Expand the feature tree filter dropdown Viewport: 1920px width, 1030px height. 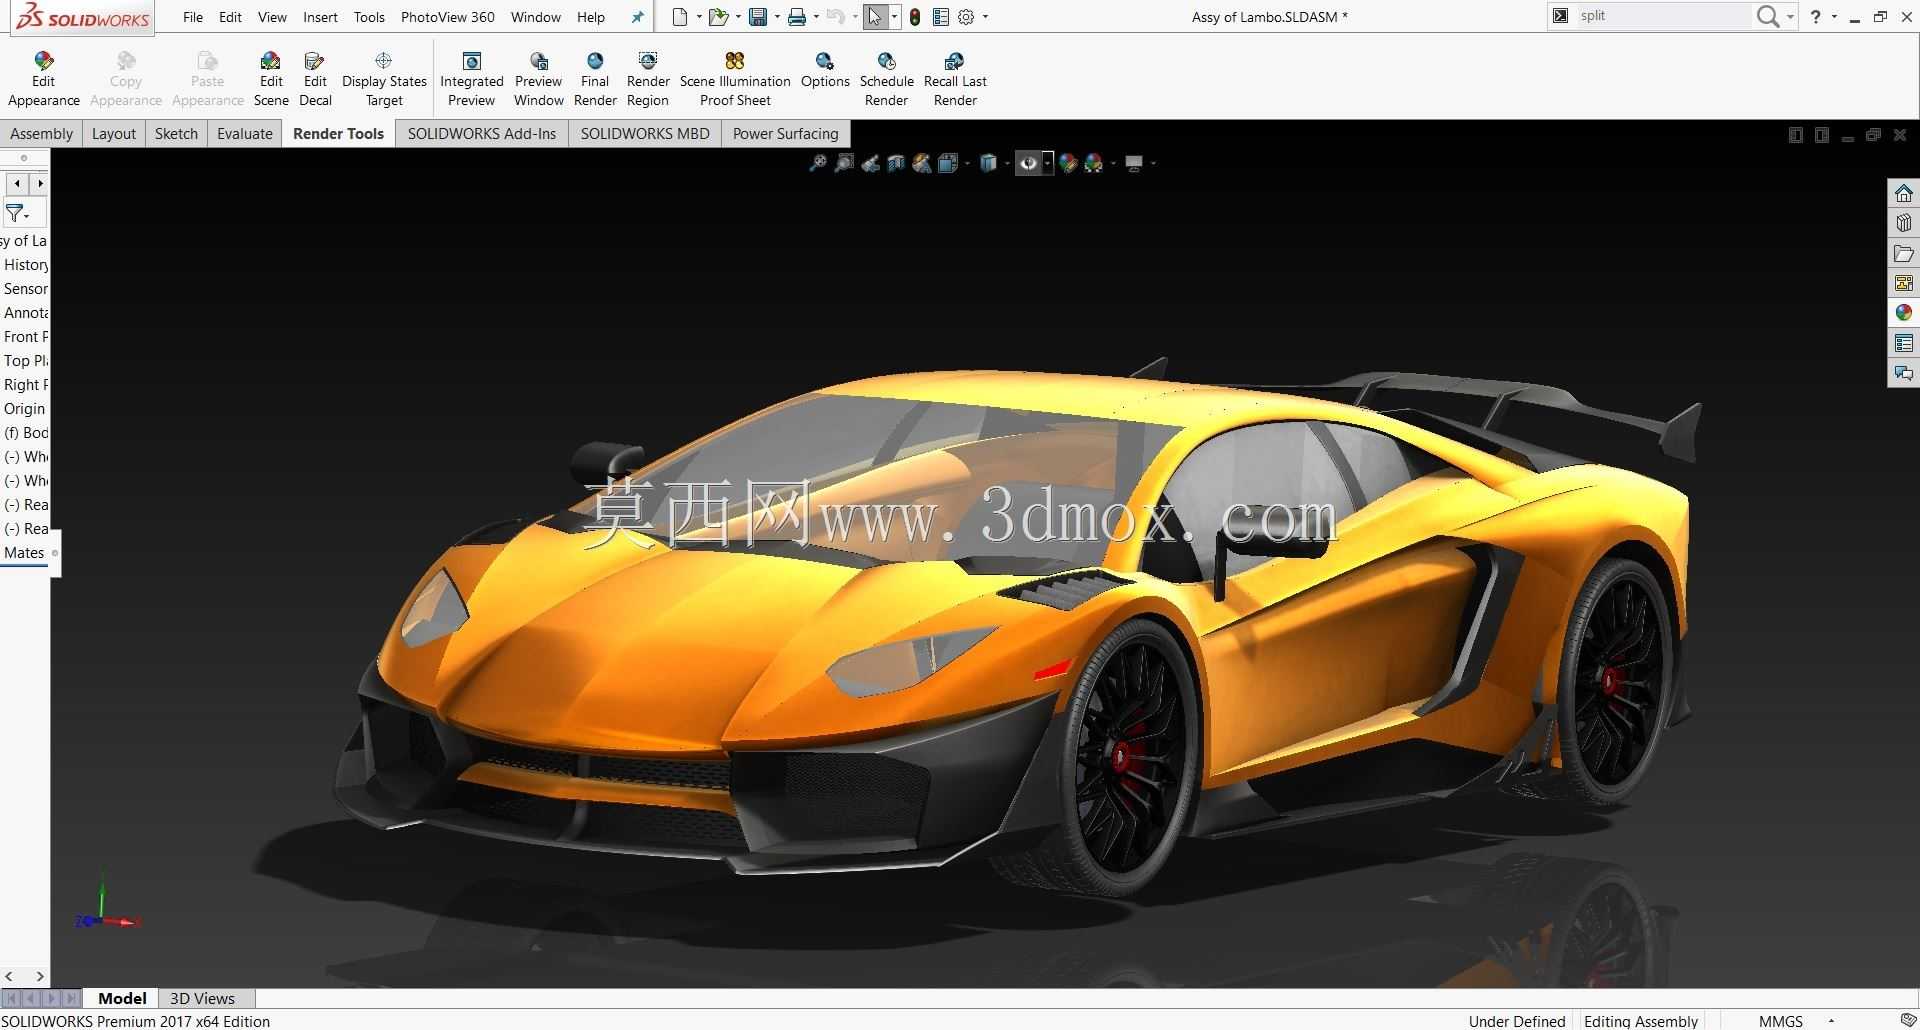point(18,213)
